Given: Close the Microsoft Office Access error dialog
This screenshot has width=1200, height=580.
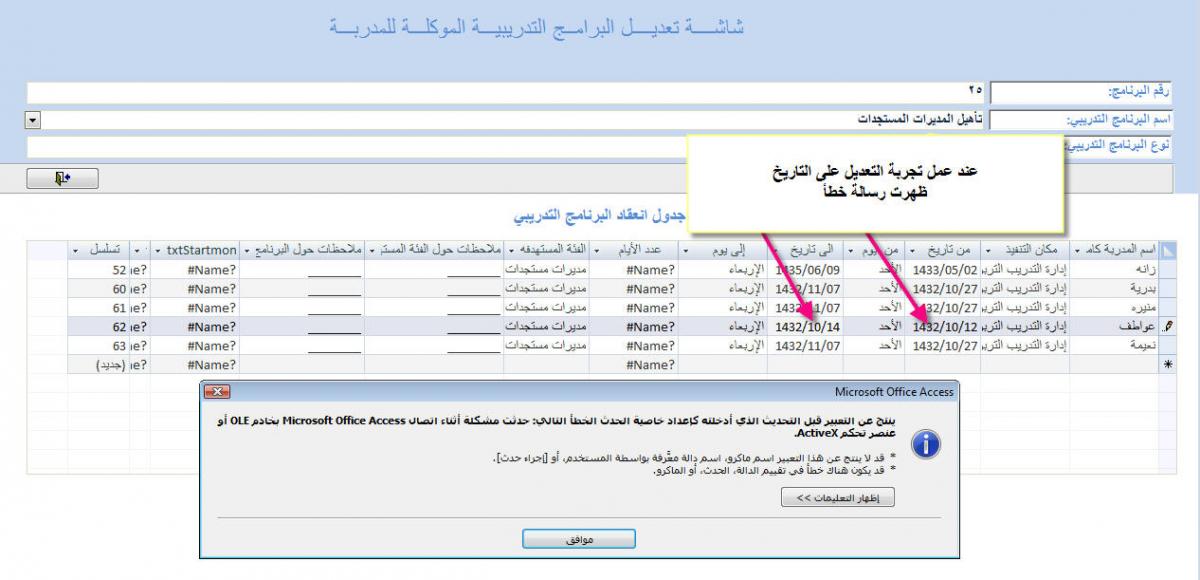Looking at the screenshot, I should point(217,391).
